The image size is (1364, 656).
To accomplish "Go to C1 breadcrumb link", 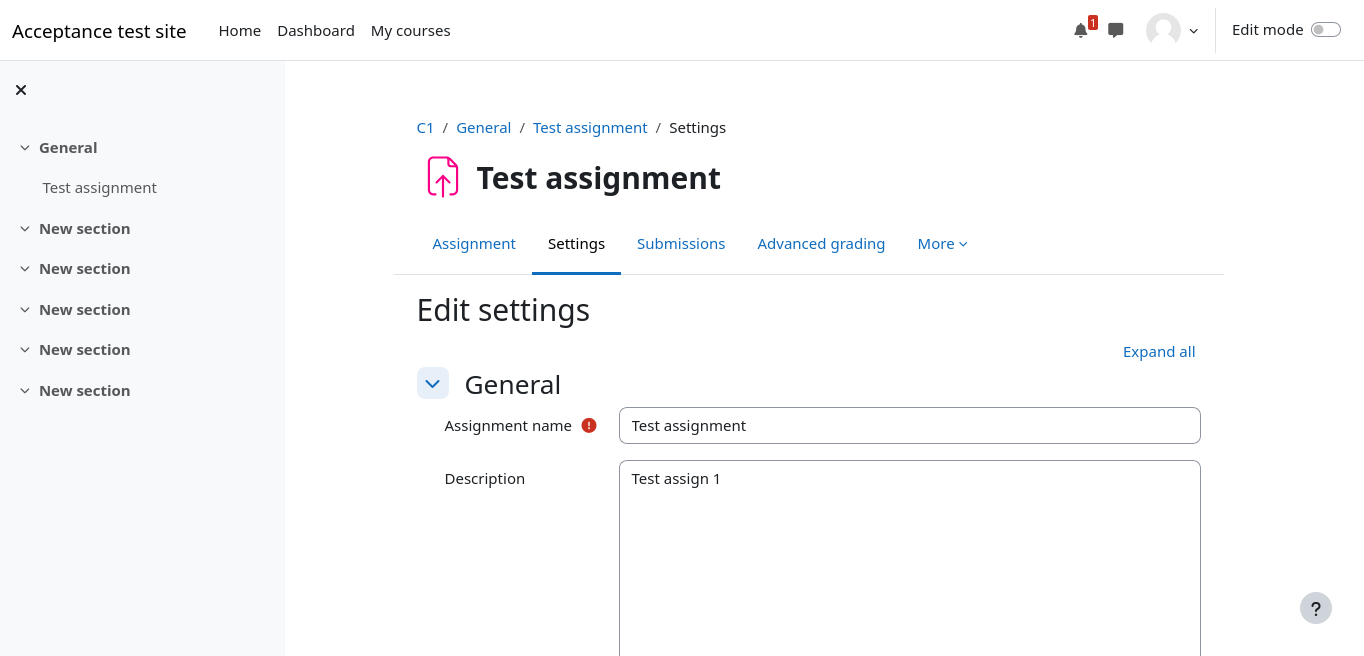I will (x=425, y=128).
